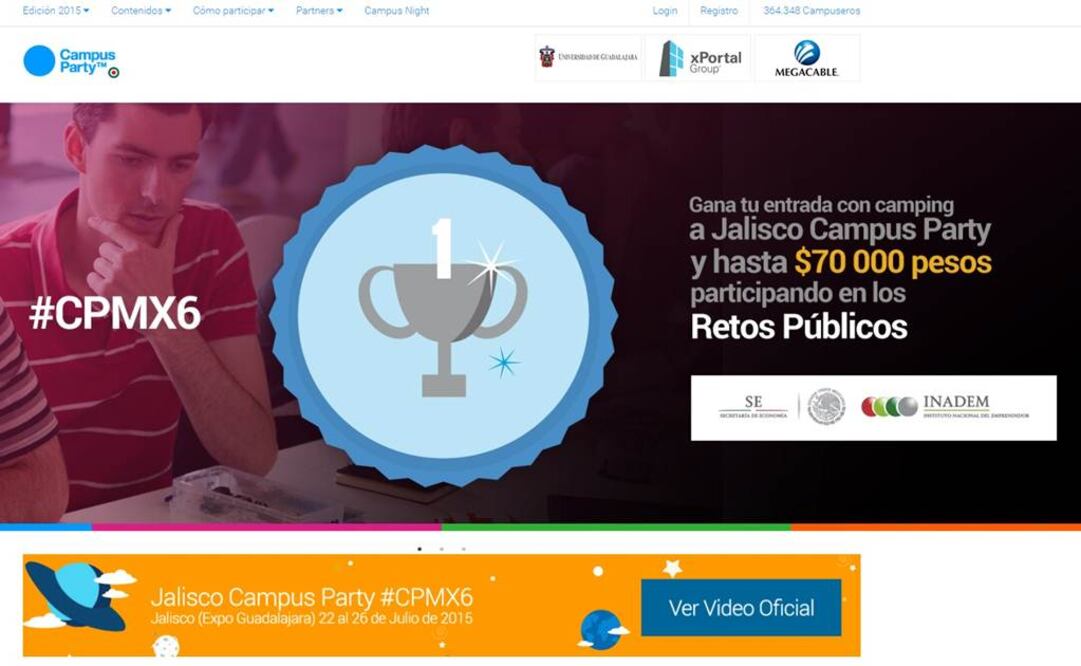This screenshot has width=1081, height=666.
Task: Click the SE Secretaría de Economía logo
Action: pyautogui.click(x=753, y=407)
